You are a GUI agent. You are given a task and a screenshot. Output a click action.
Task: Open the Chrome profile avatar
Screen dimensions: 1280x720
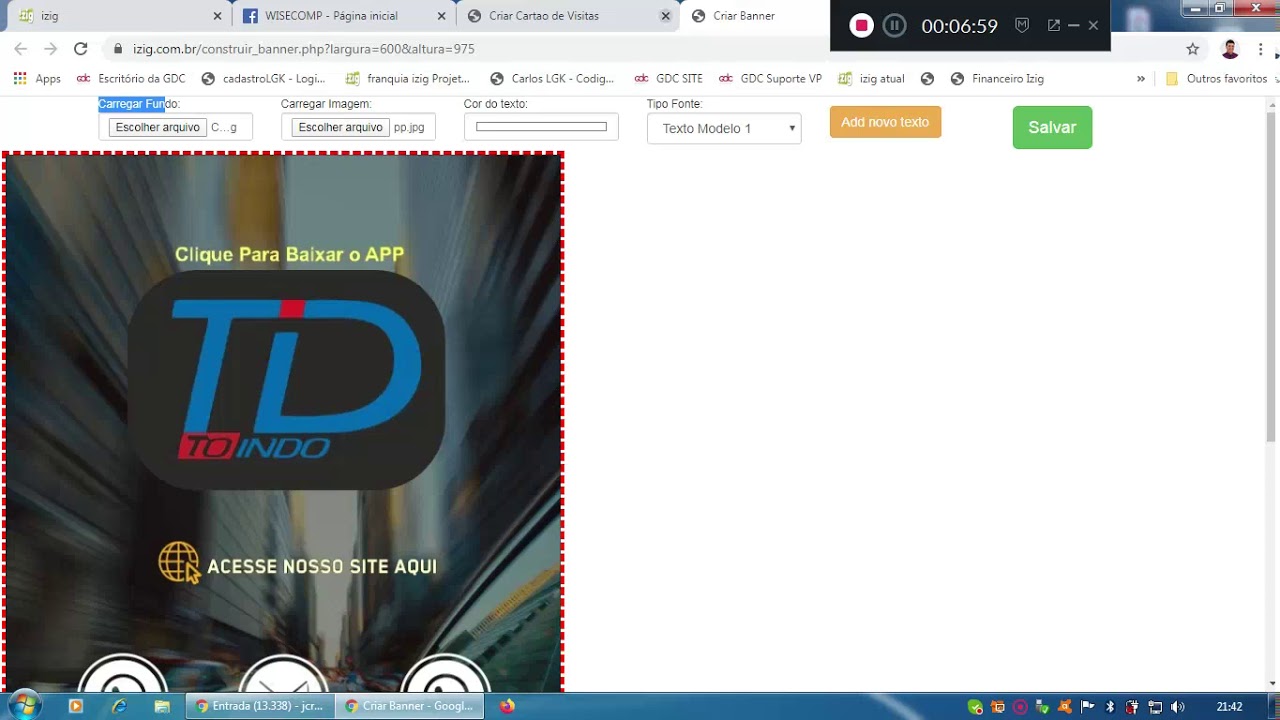click(x=1230, y=49)
